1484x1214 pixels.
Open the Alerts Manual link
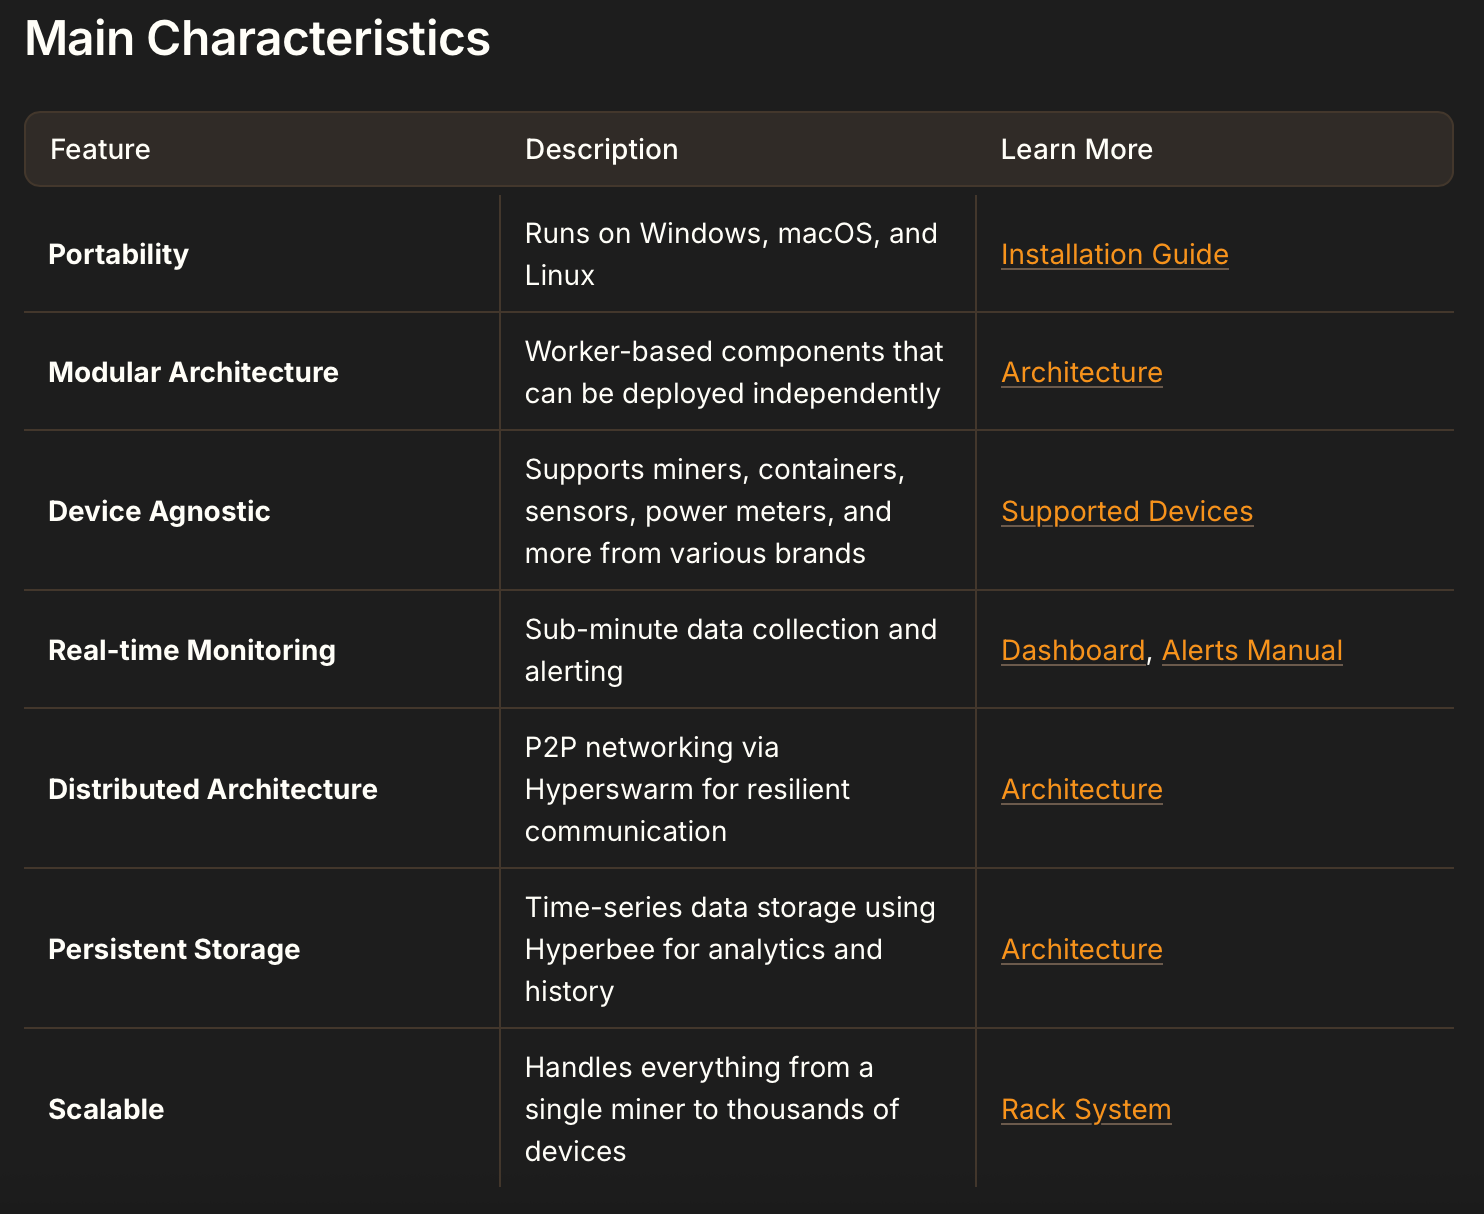click(1251, 650)
